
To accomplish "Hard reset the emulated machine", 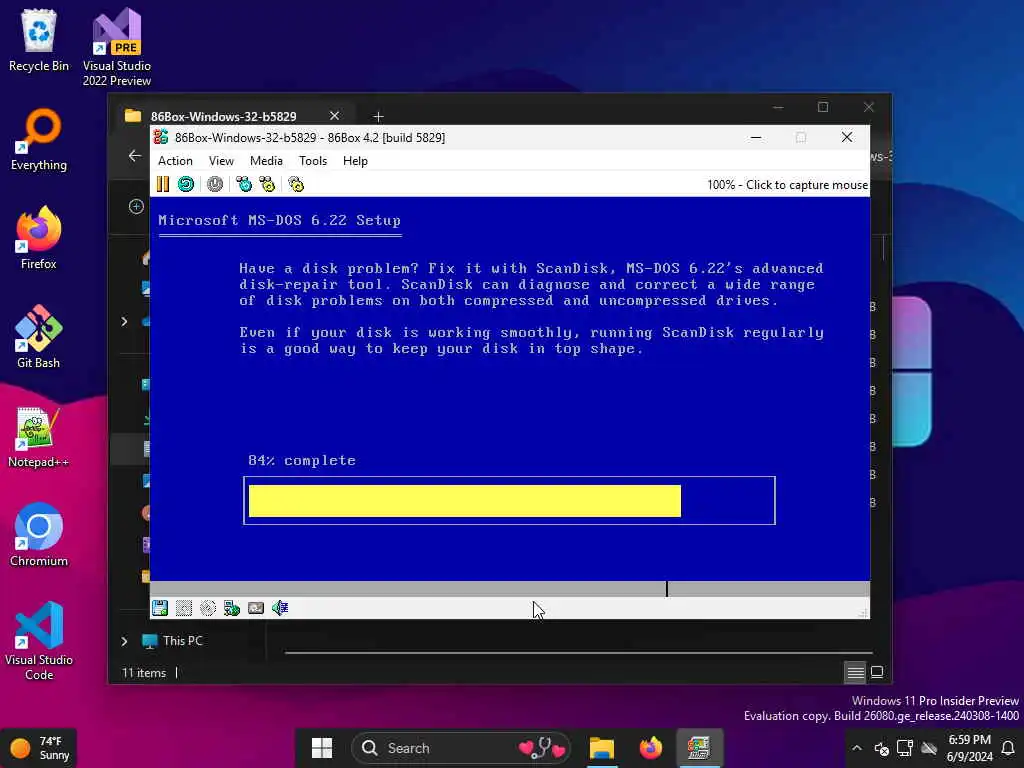I will click(x=186, y=185).
